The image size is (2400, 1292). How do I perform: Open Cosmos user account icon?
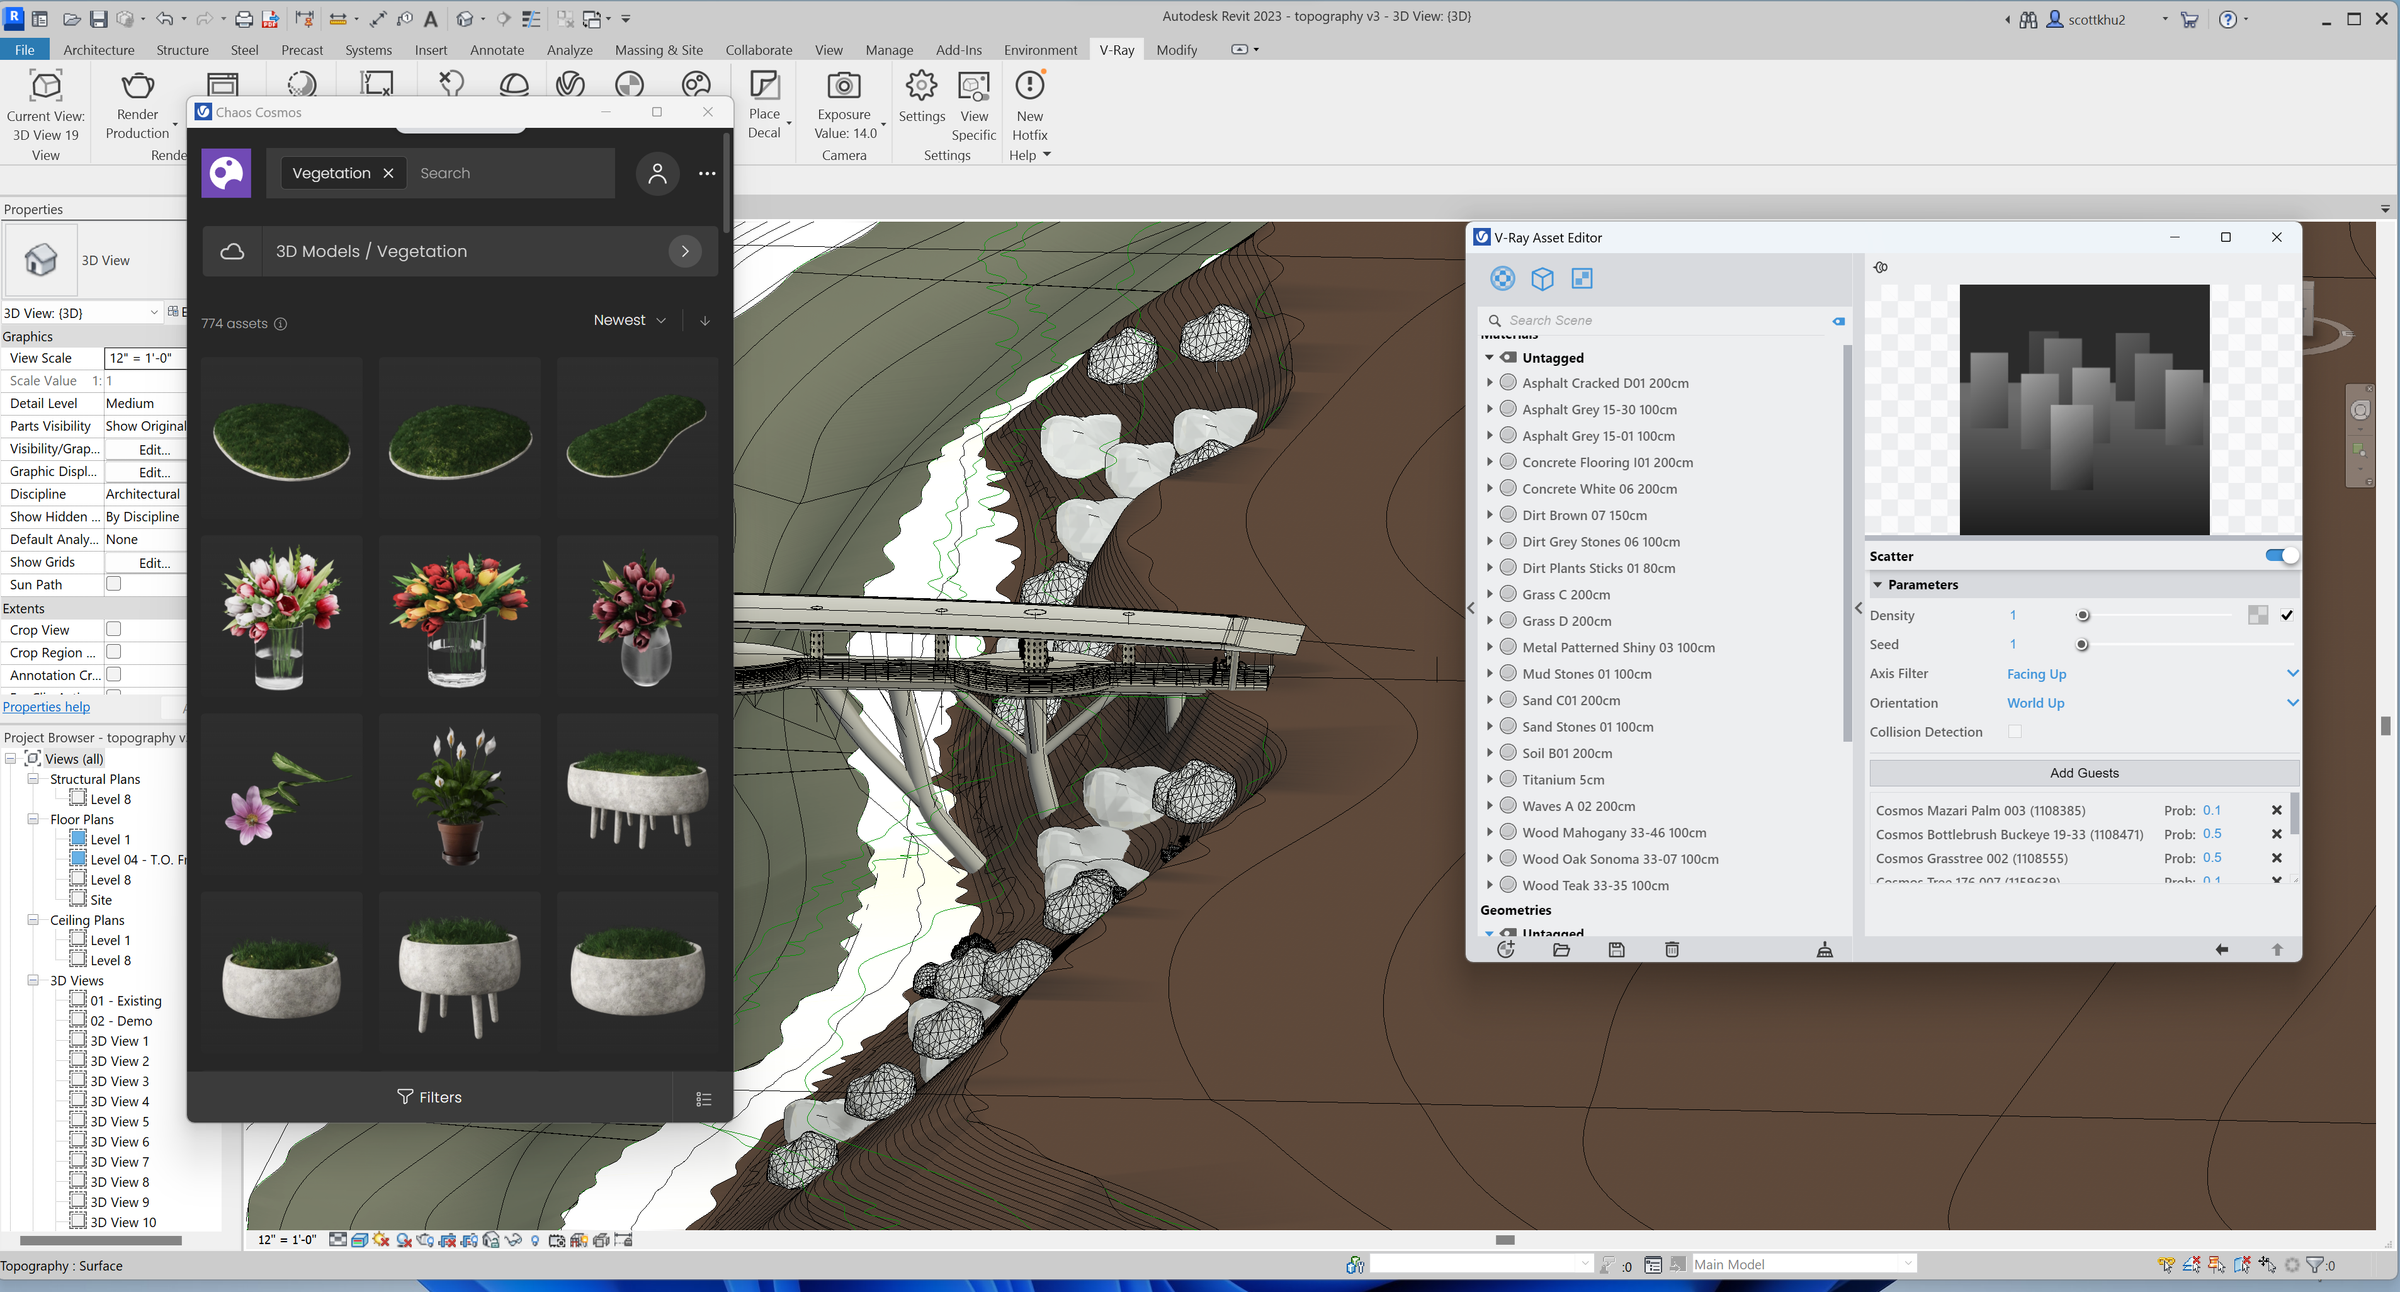[657, 173]
